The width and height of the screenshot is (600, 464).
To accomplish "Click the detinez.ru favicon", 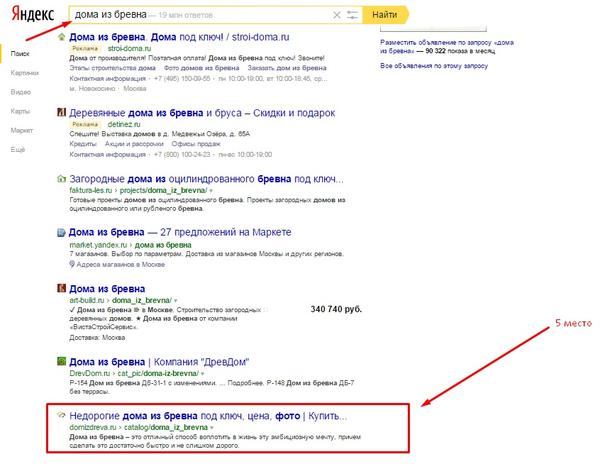I will click(x=61, y=112).
